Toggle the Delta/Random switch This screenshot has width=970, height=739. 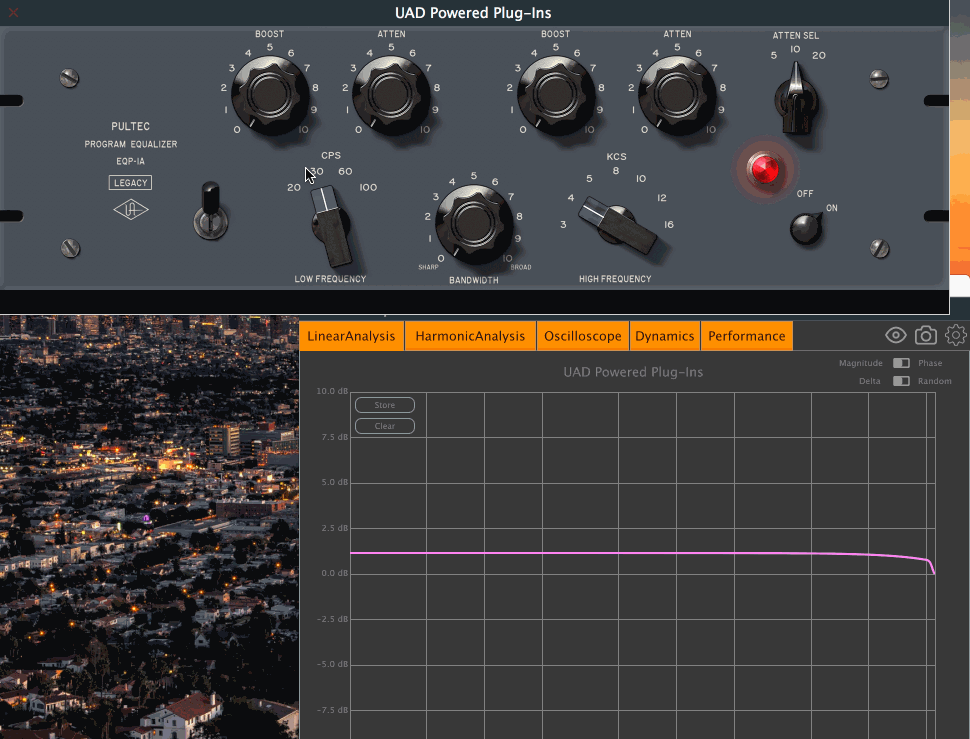pyautogui.click(x=901, y=381)
